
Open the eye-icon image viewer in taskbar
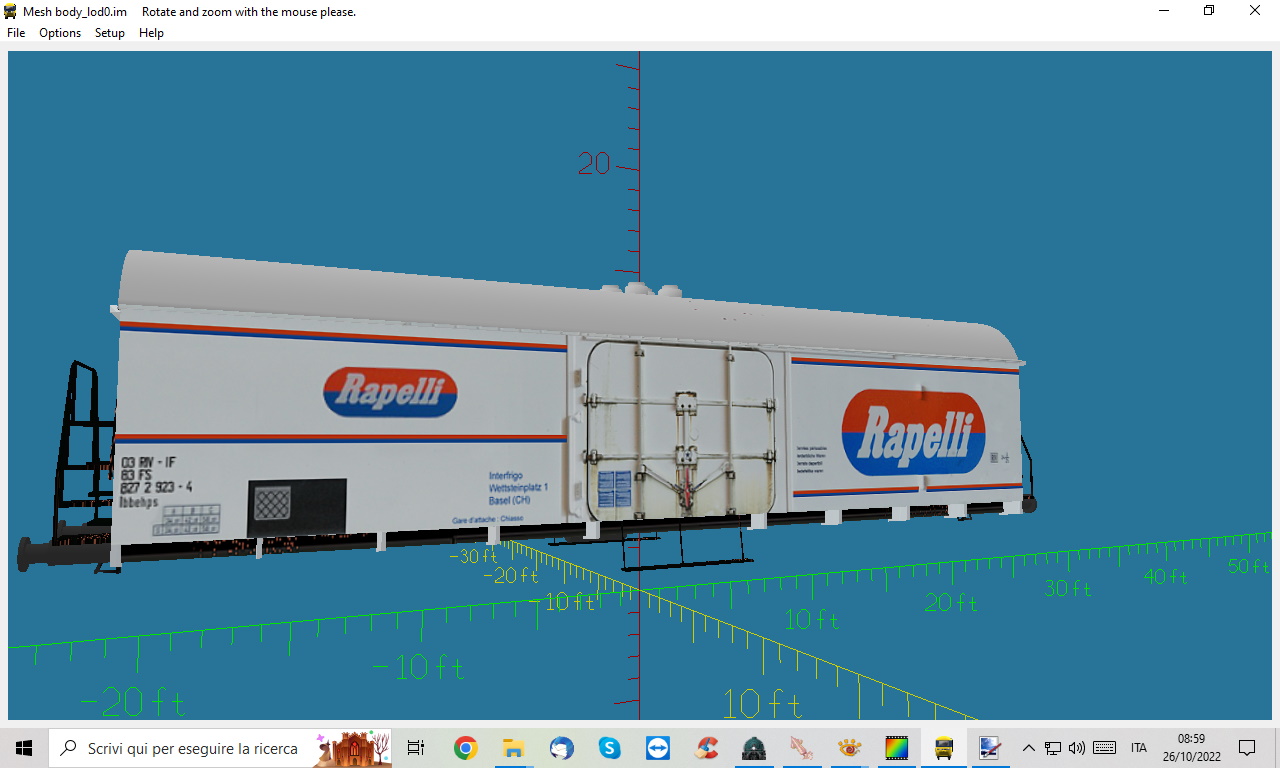click(x=849, y=747)
